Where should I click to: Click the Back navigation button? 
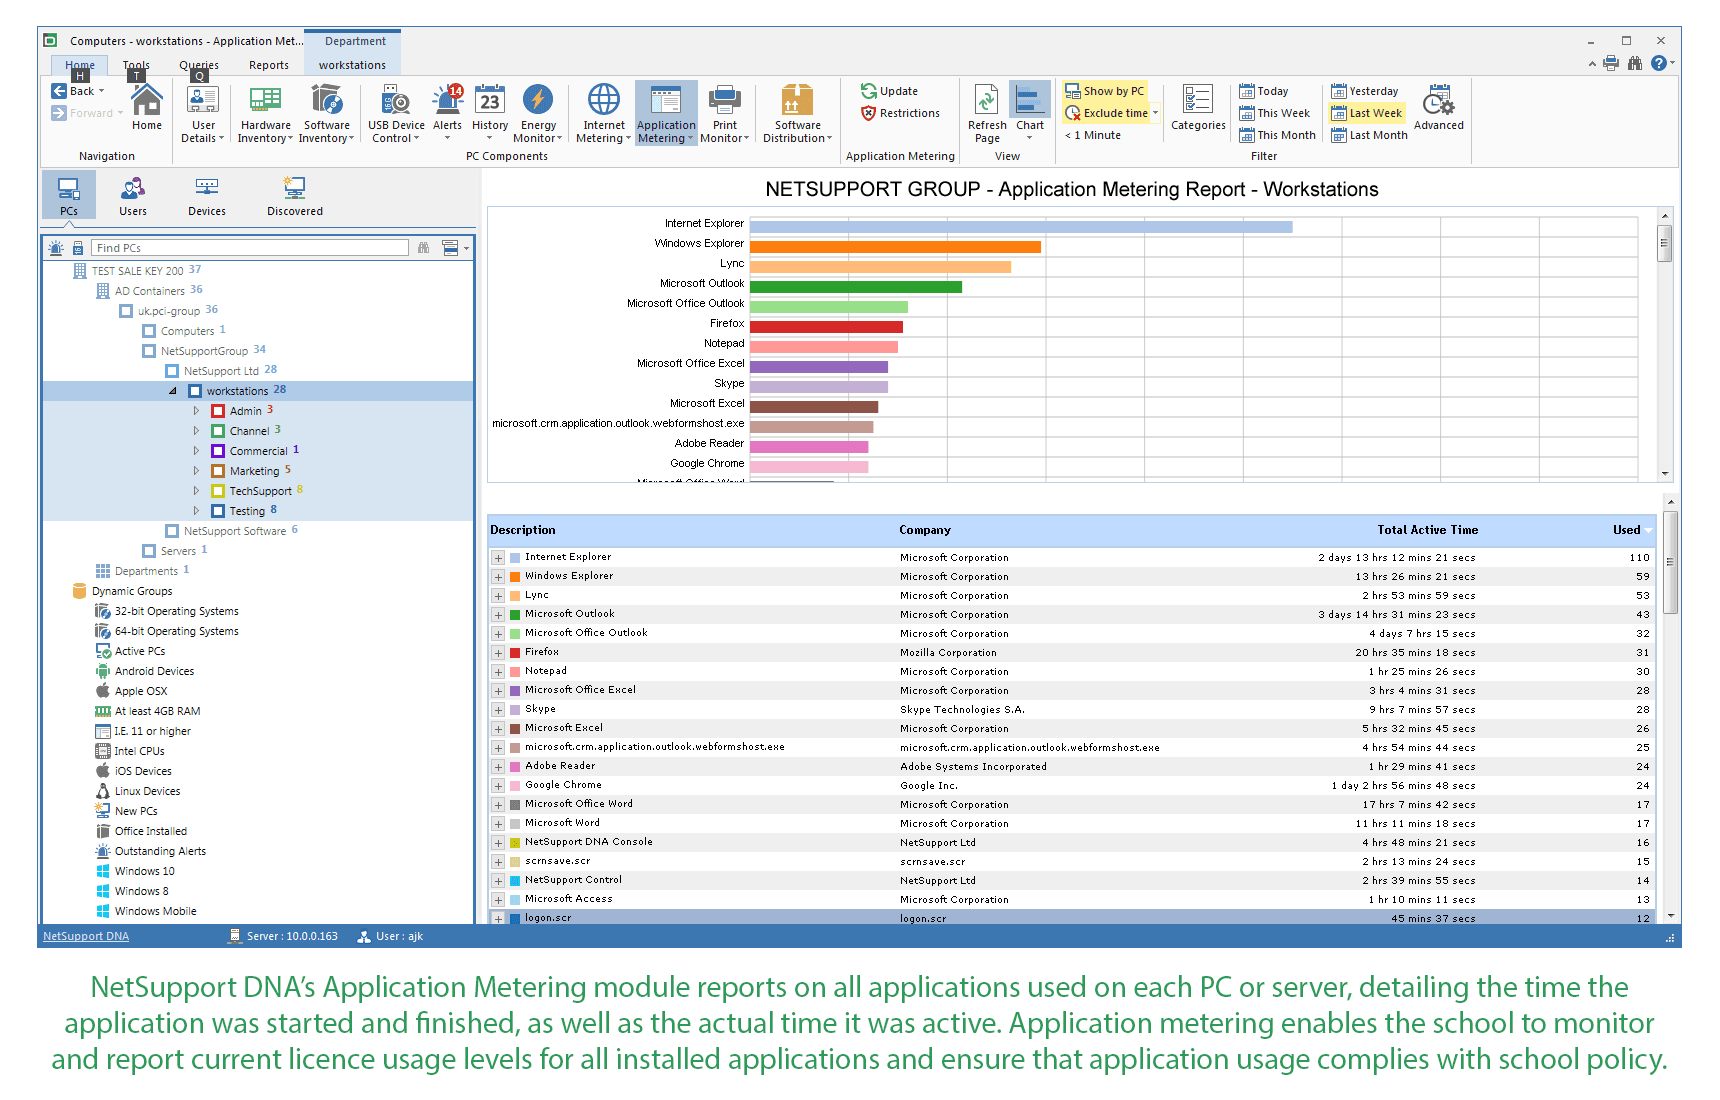[x=77, y=90]
